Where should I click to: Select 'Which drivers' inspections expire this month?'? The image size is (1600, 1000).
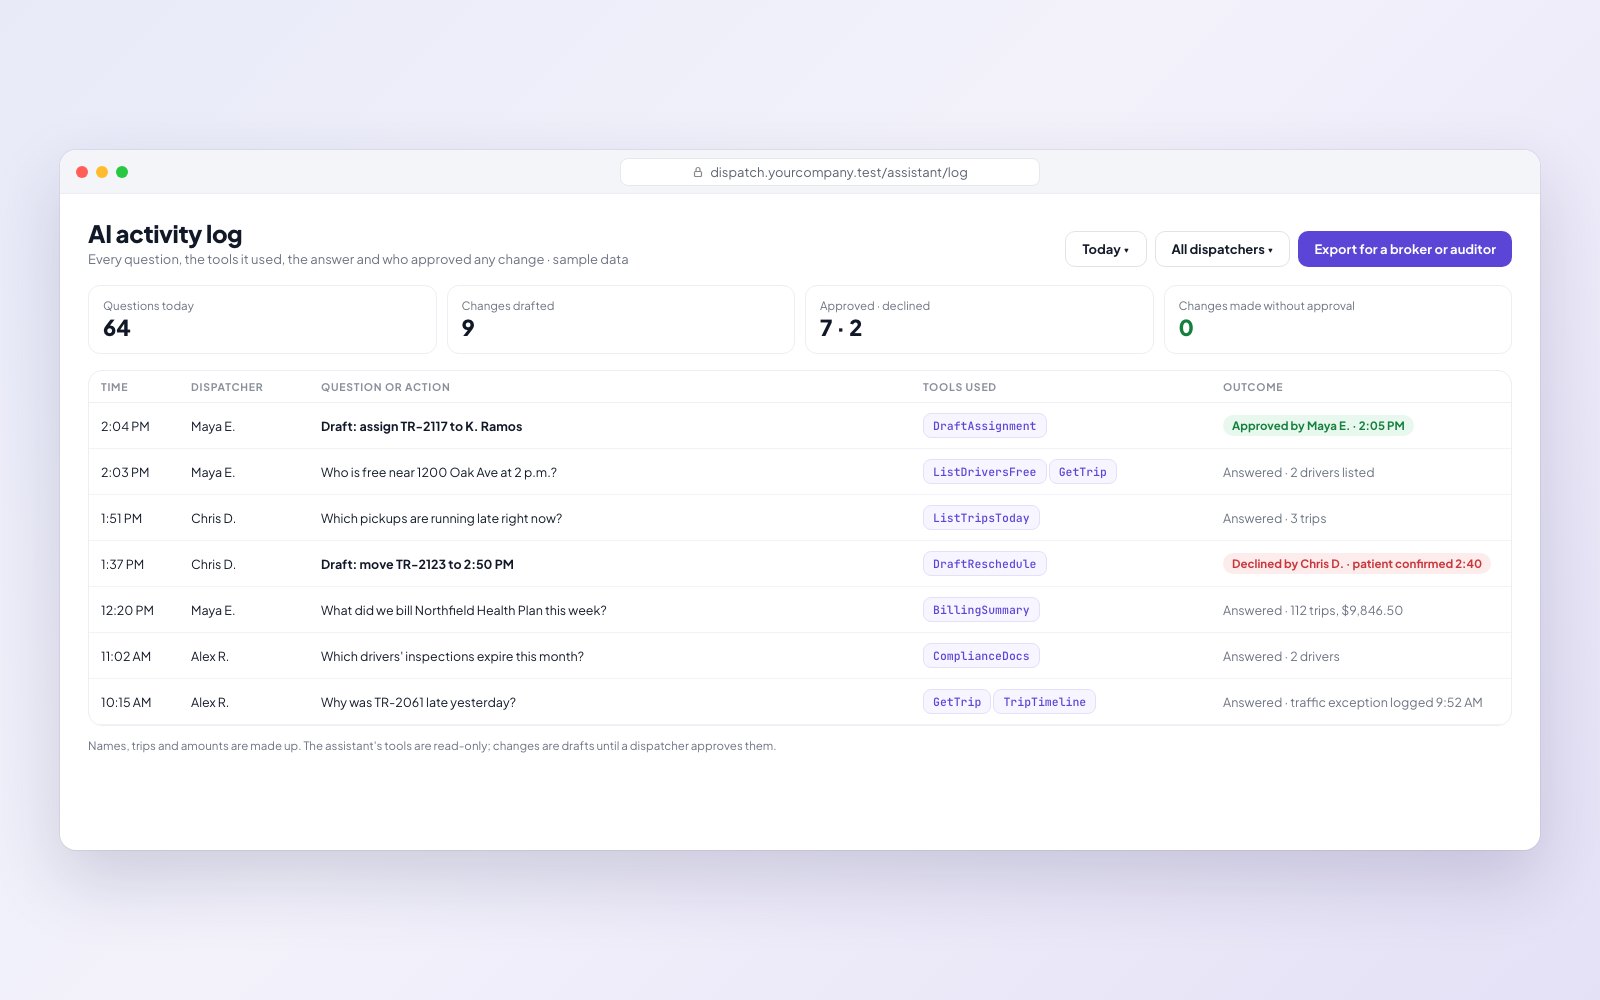coord(452,656)
